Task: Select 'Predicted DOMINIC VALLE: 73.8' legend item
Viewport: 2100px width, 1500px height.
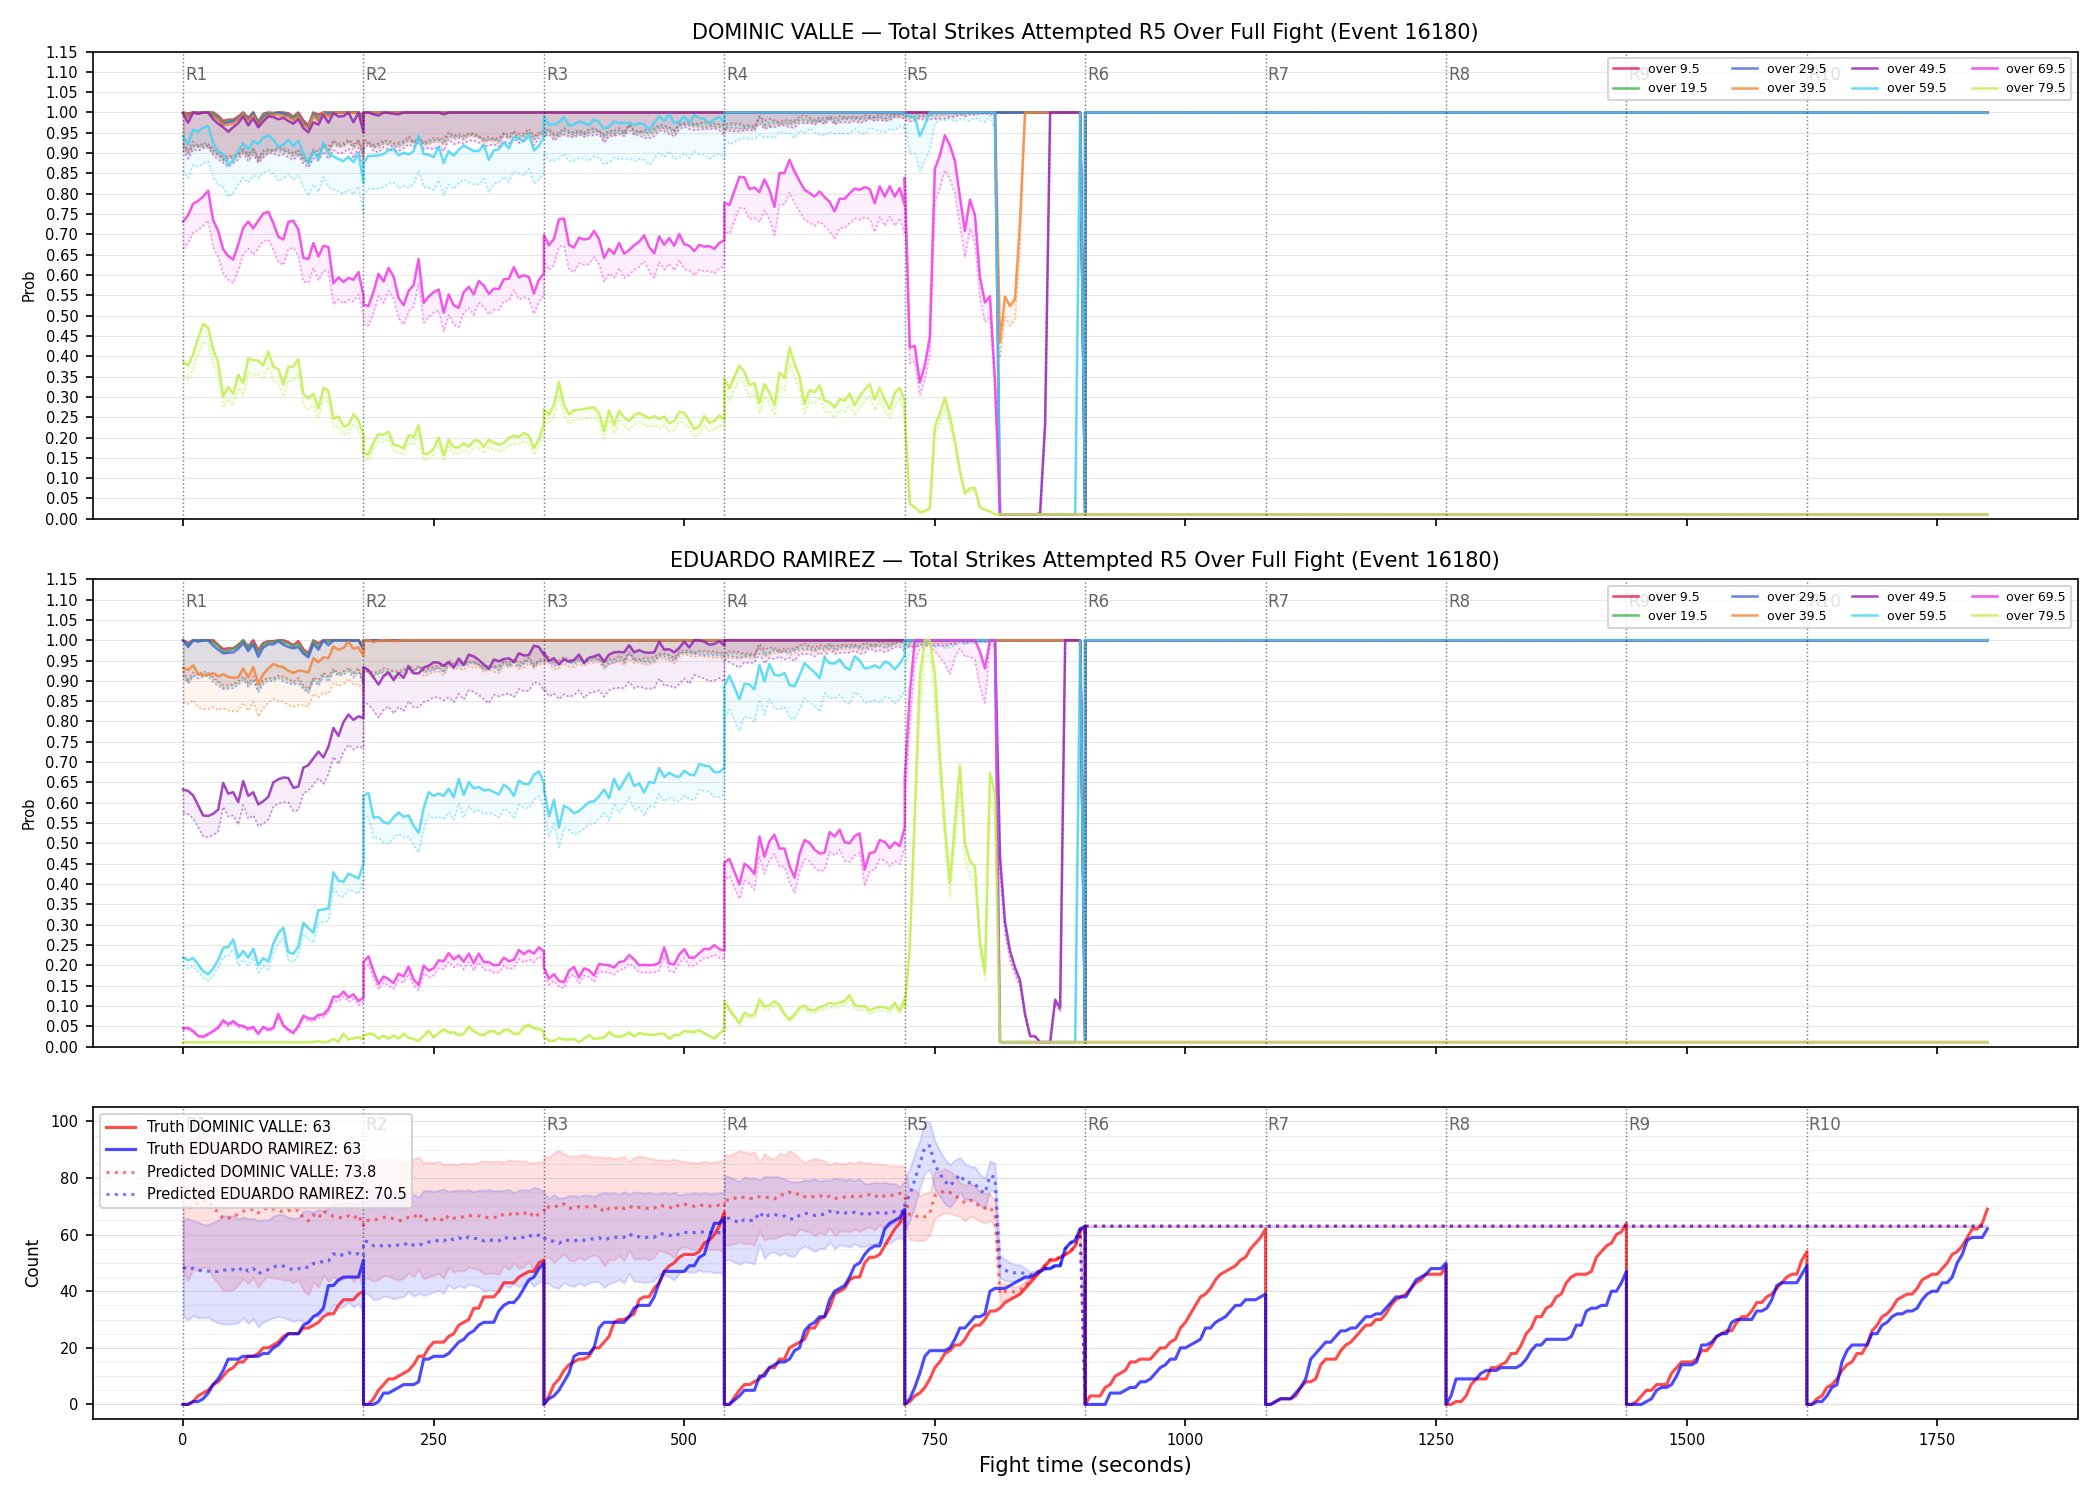Action: [240, 1172]
